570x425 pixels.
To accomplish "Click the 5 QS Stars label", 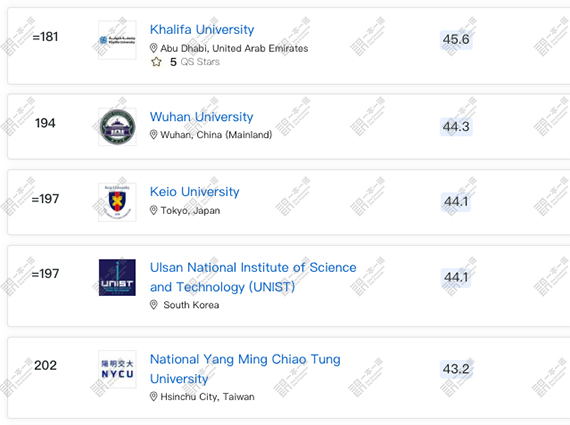I will click(x=195, y=62).
